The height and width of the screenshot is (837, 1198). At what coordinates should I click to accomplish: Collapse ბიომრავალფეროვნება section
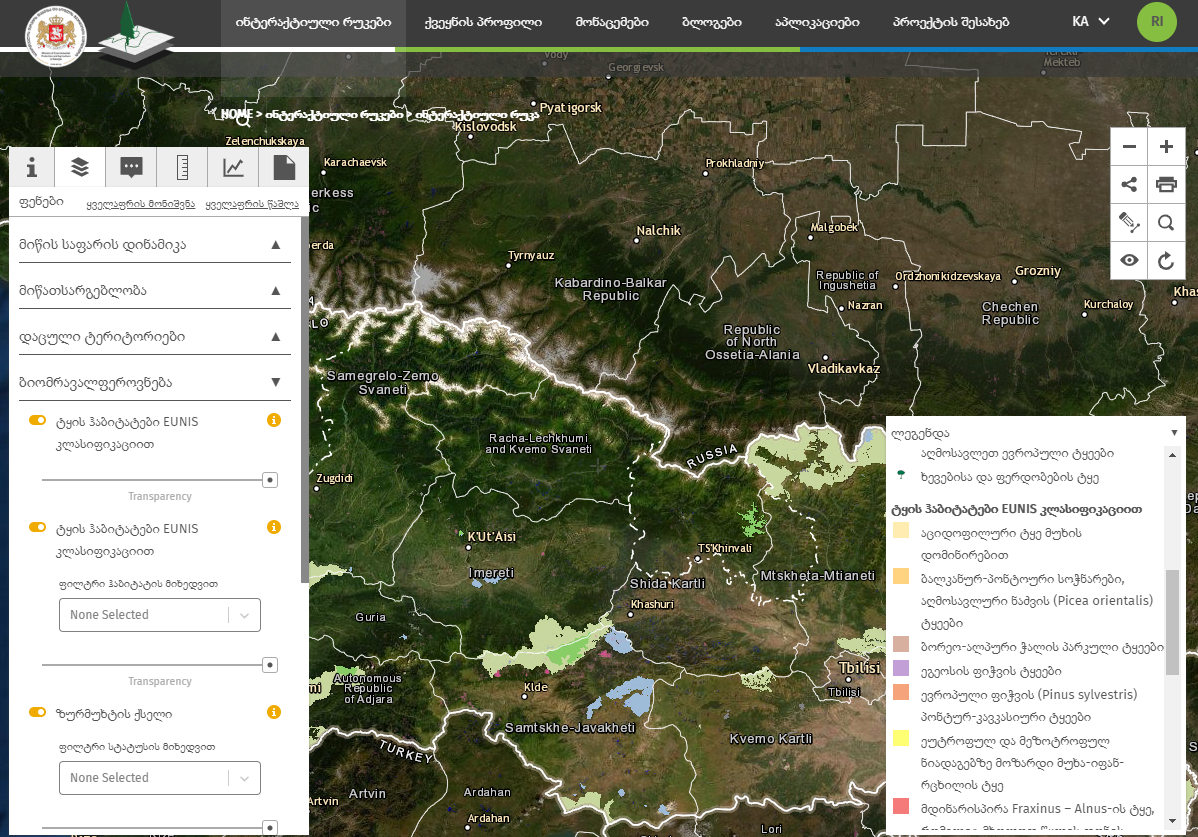[154, 383]
